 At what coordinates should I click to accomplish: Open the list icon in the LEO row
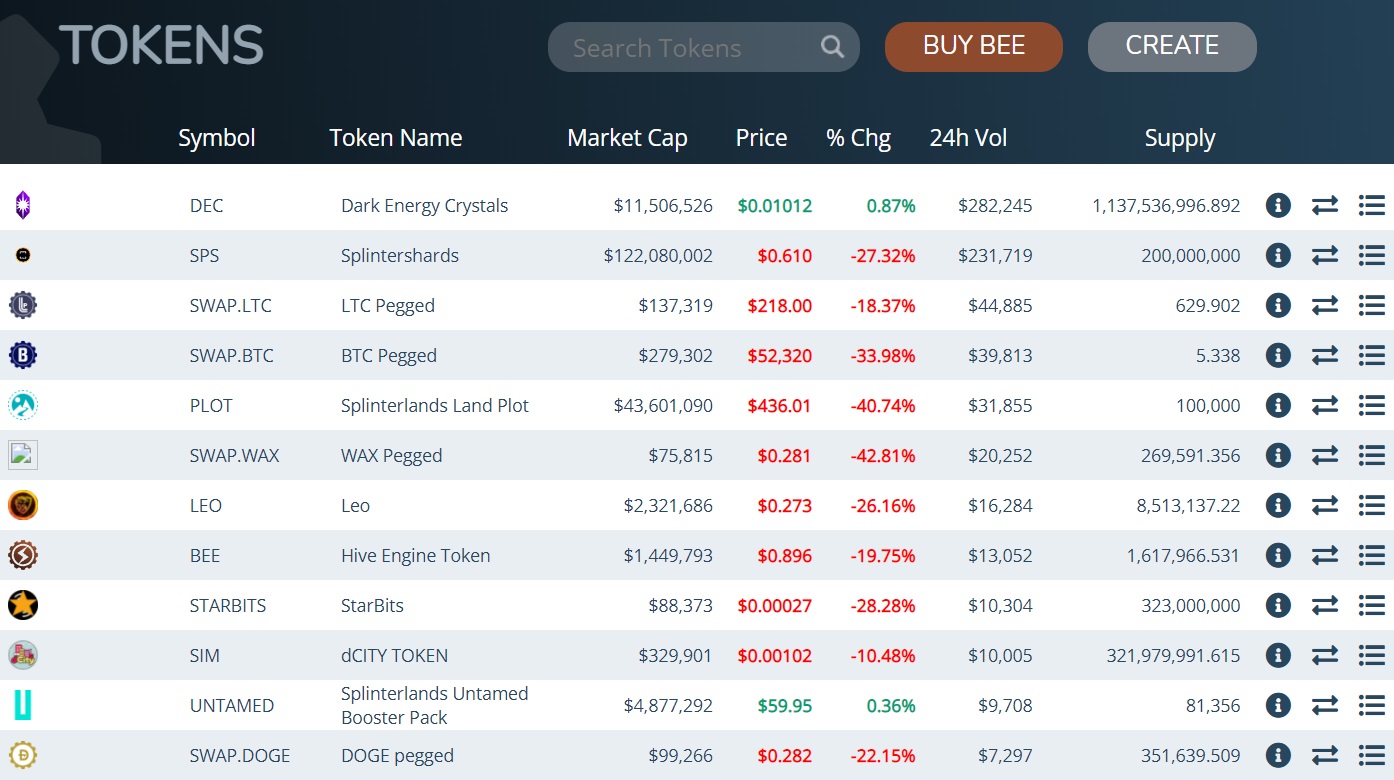1372,505
